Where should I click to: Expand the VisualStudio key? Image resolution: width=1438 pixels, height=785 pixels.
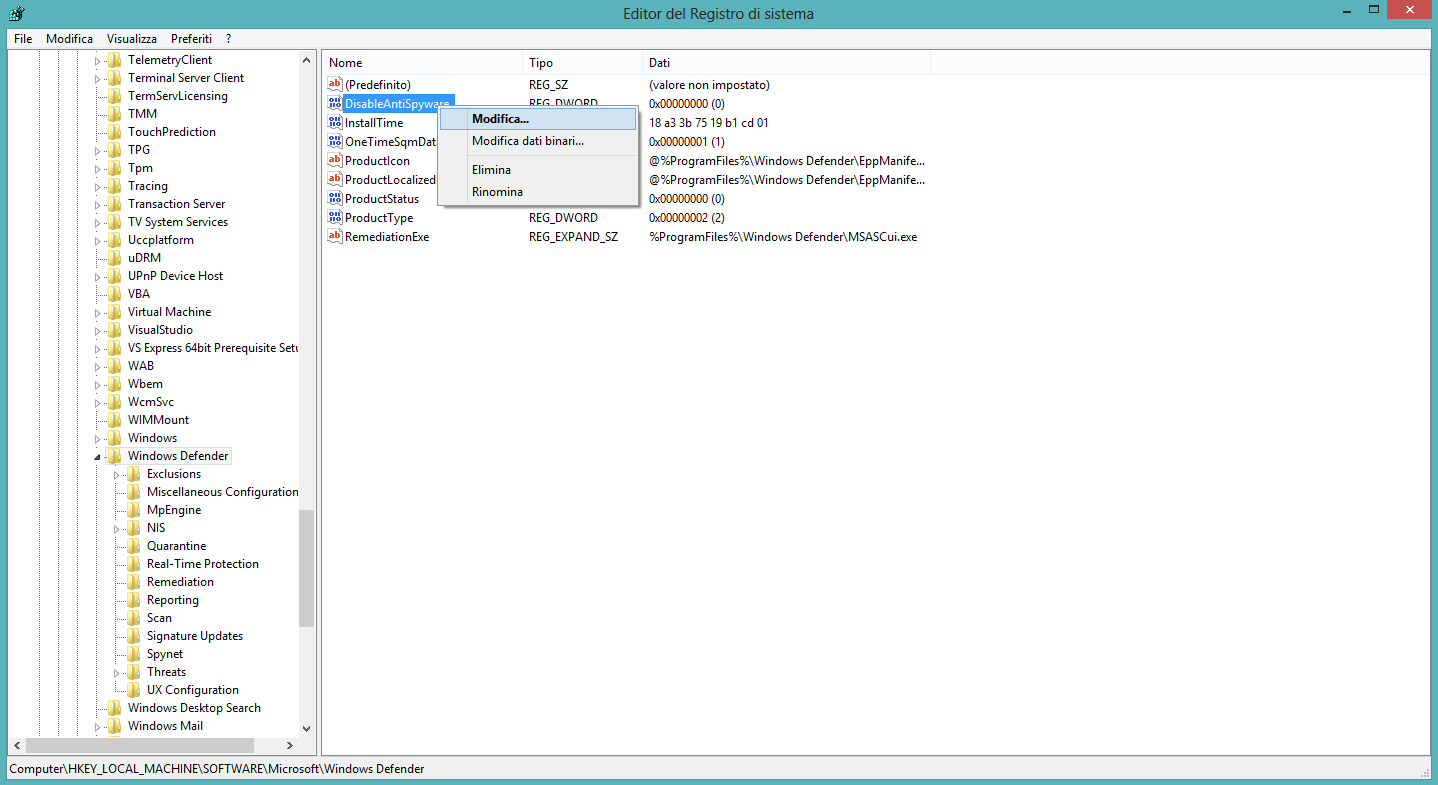coord(98,330)
